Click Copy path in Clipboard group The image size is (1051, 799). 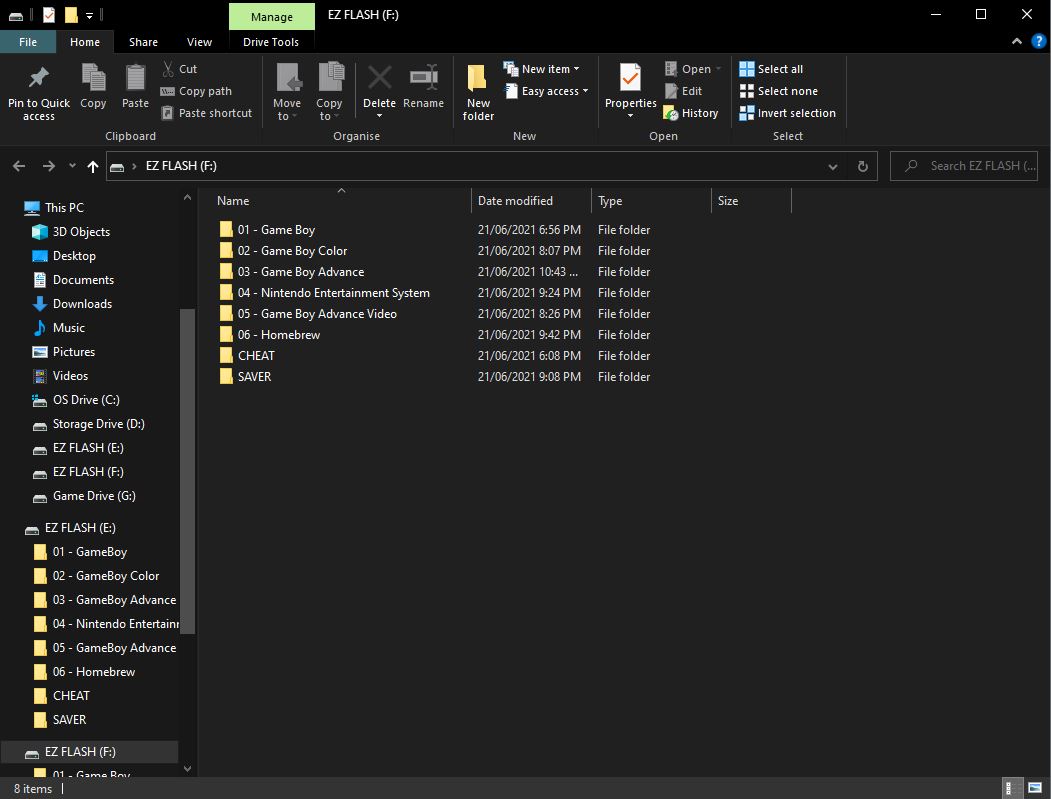(196, 90)
